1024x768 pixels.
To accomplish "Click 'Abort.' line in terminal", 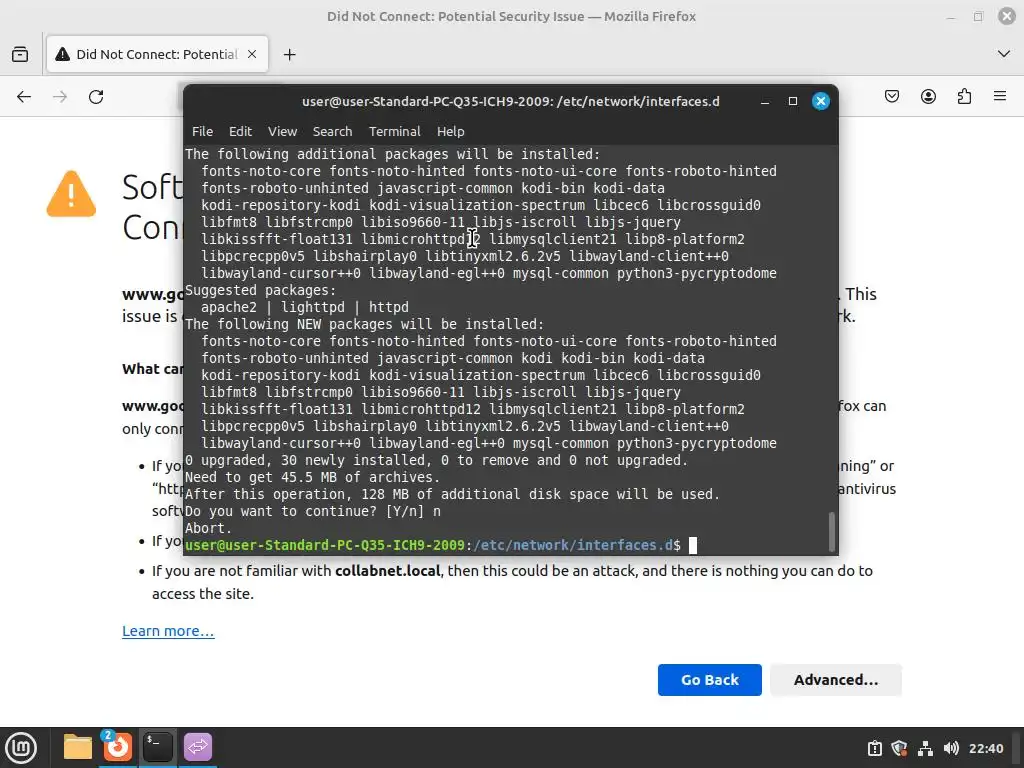I will pyautogui.click(x=208, y=528).
